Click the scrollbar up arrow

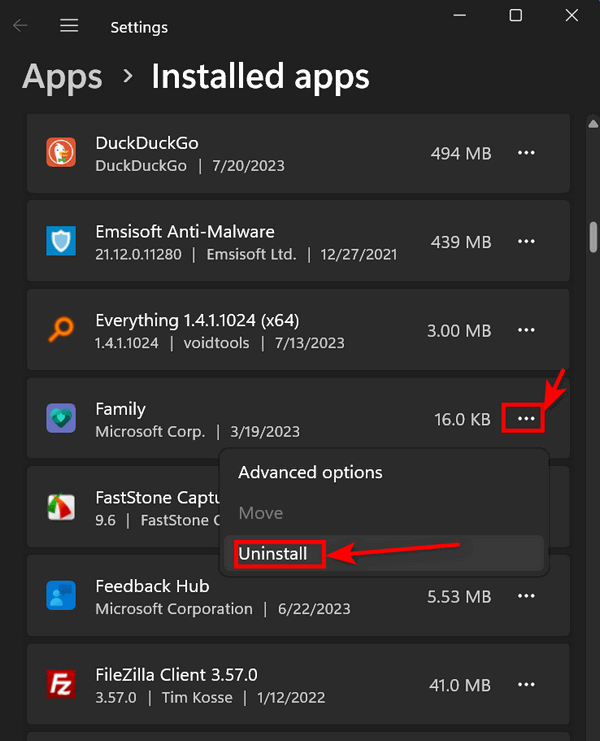pyautogui.click(x=593, y=124)
